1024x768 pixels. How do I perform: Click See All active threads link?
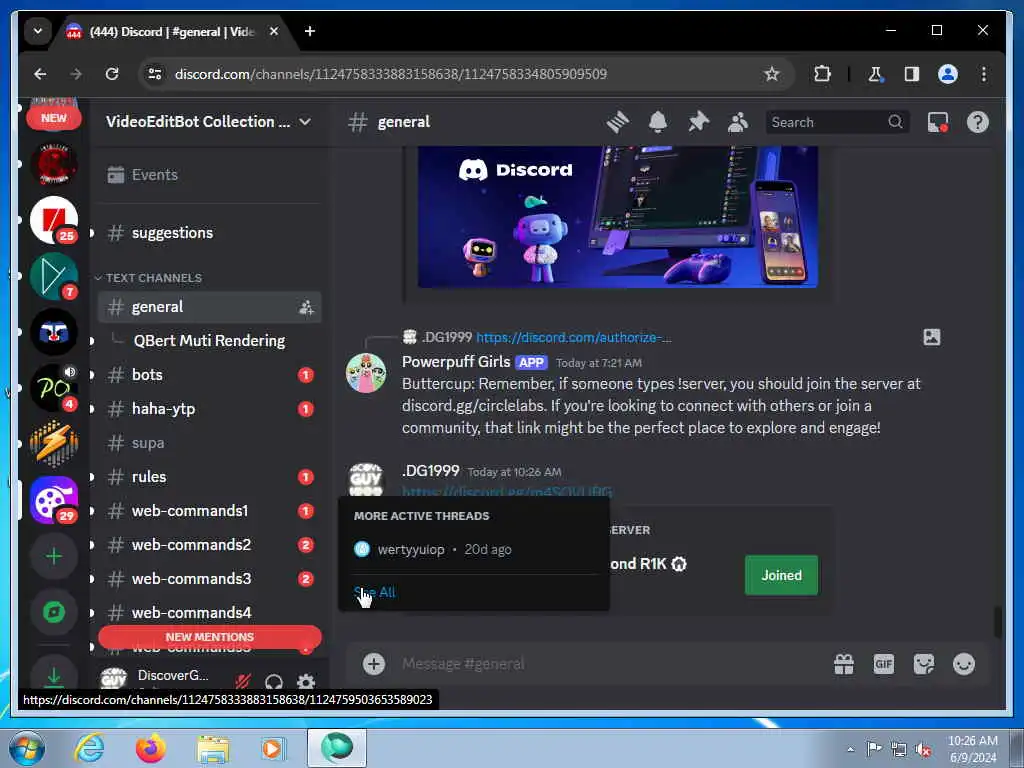point(374,592)
